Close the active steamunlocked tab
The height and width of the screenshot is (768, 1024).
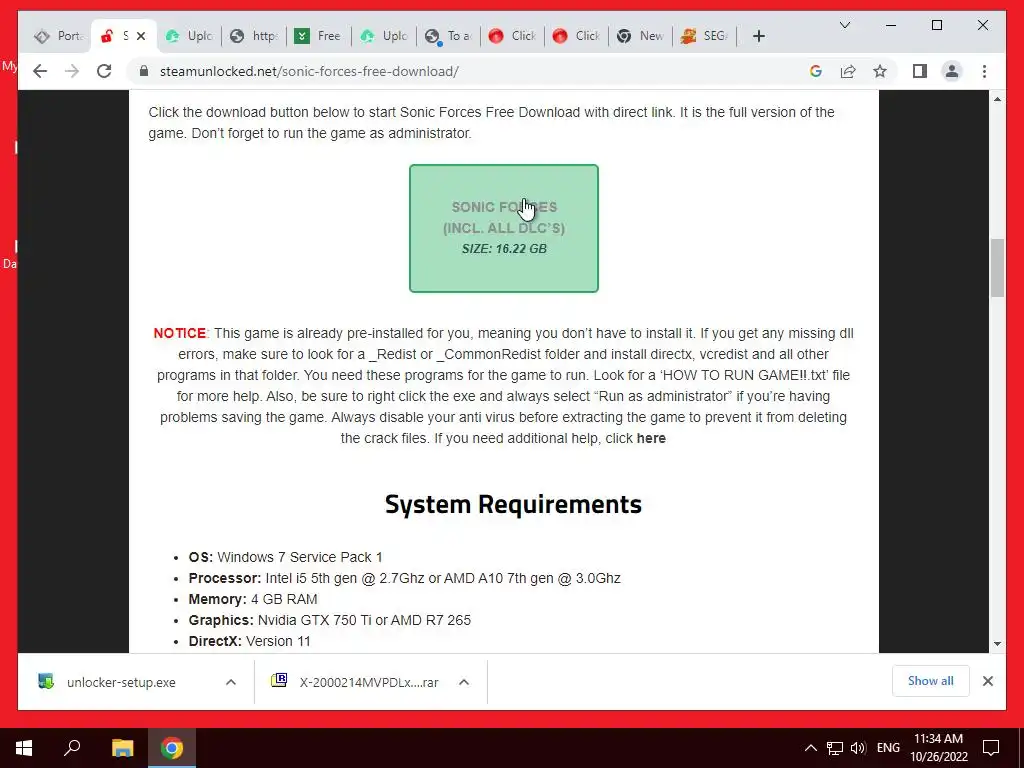140,36
